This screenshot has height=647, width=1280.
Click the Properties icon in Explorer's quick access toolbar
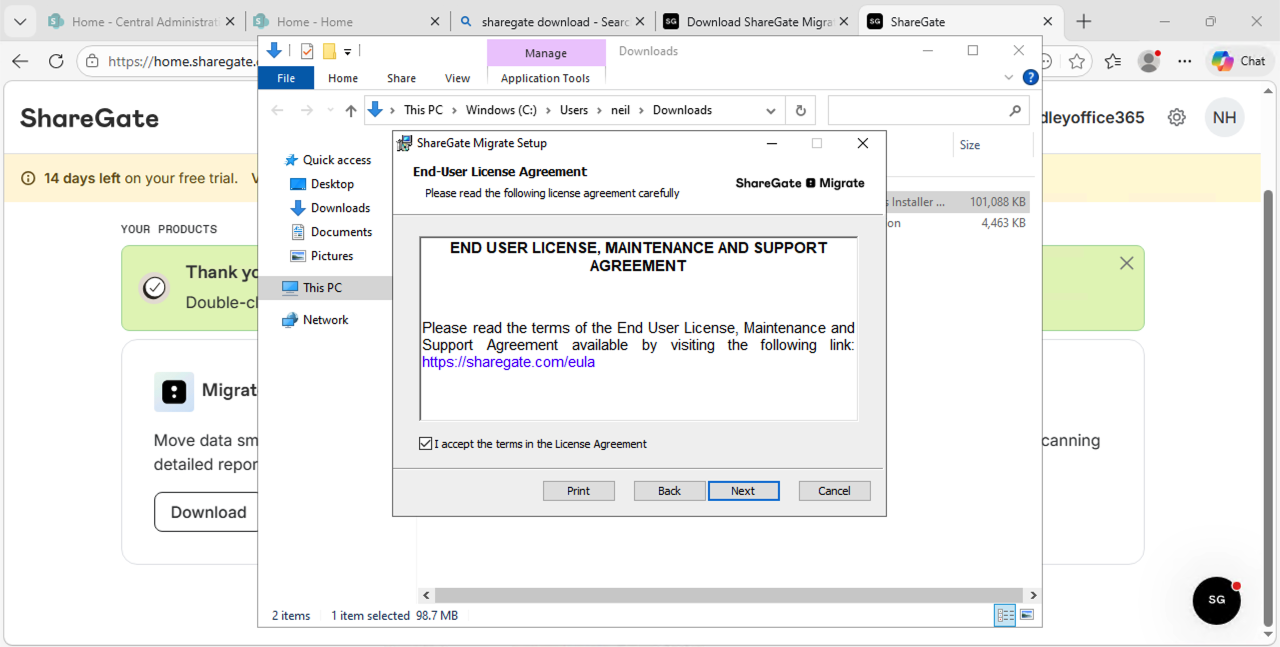tap(307, 51)
